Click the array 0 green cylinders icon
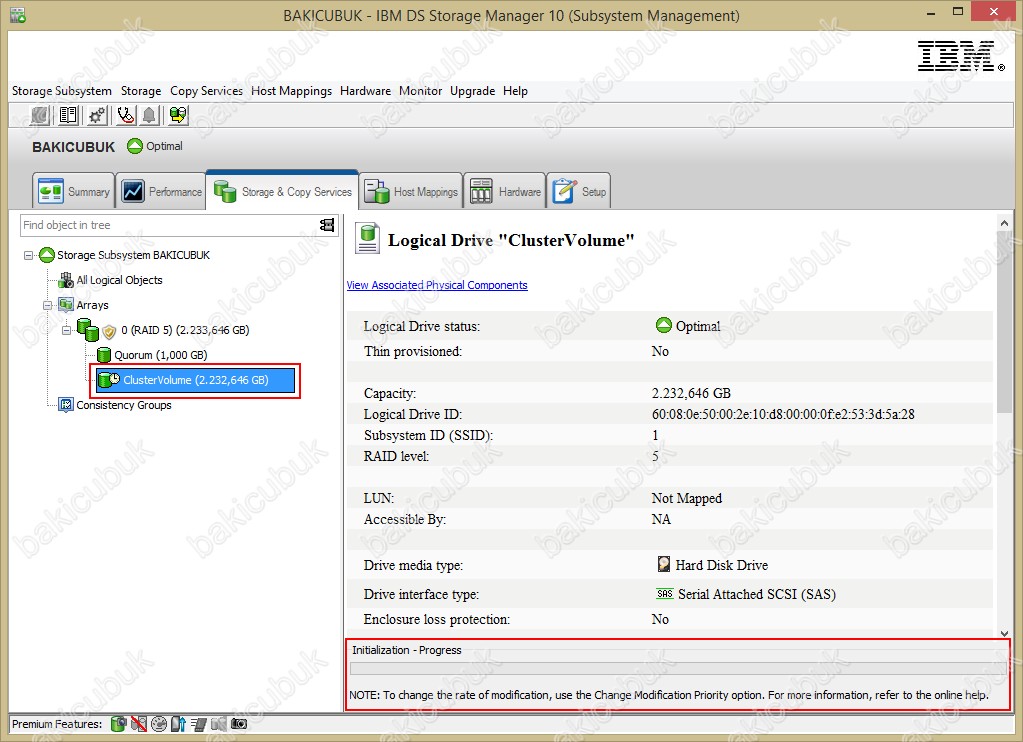 87,330
